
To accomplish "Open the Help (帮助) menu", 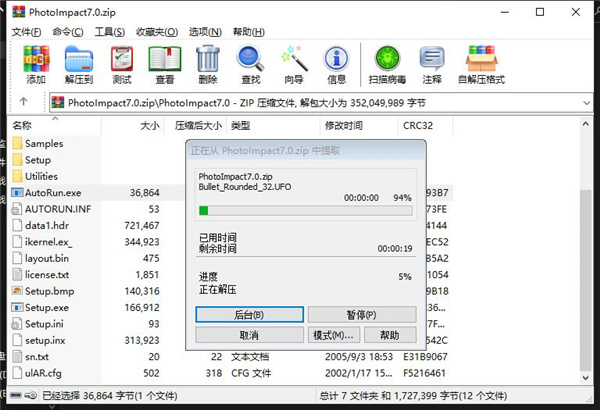I will click(x=249, y=32).
